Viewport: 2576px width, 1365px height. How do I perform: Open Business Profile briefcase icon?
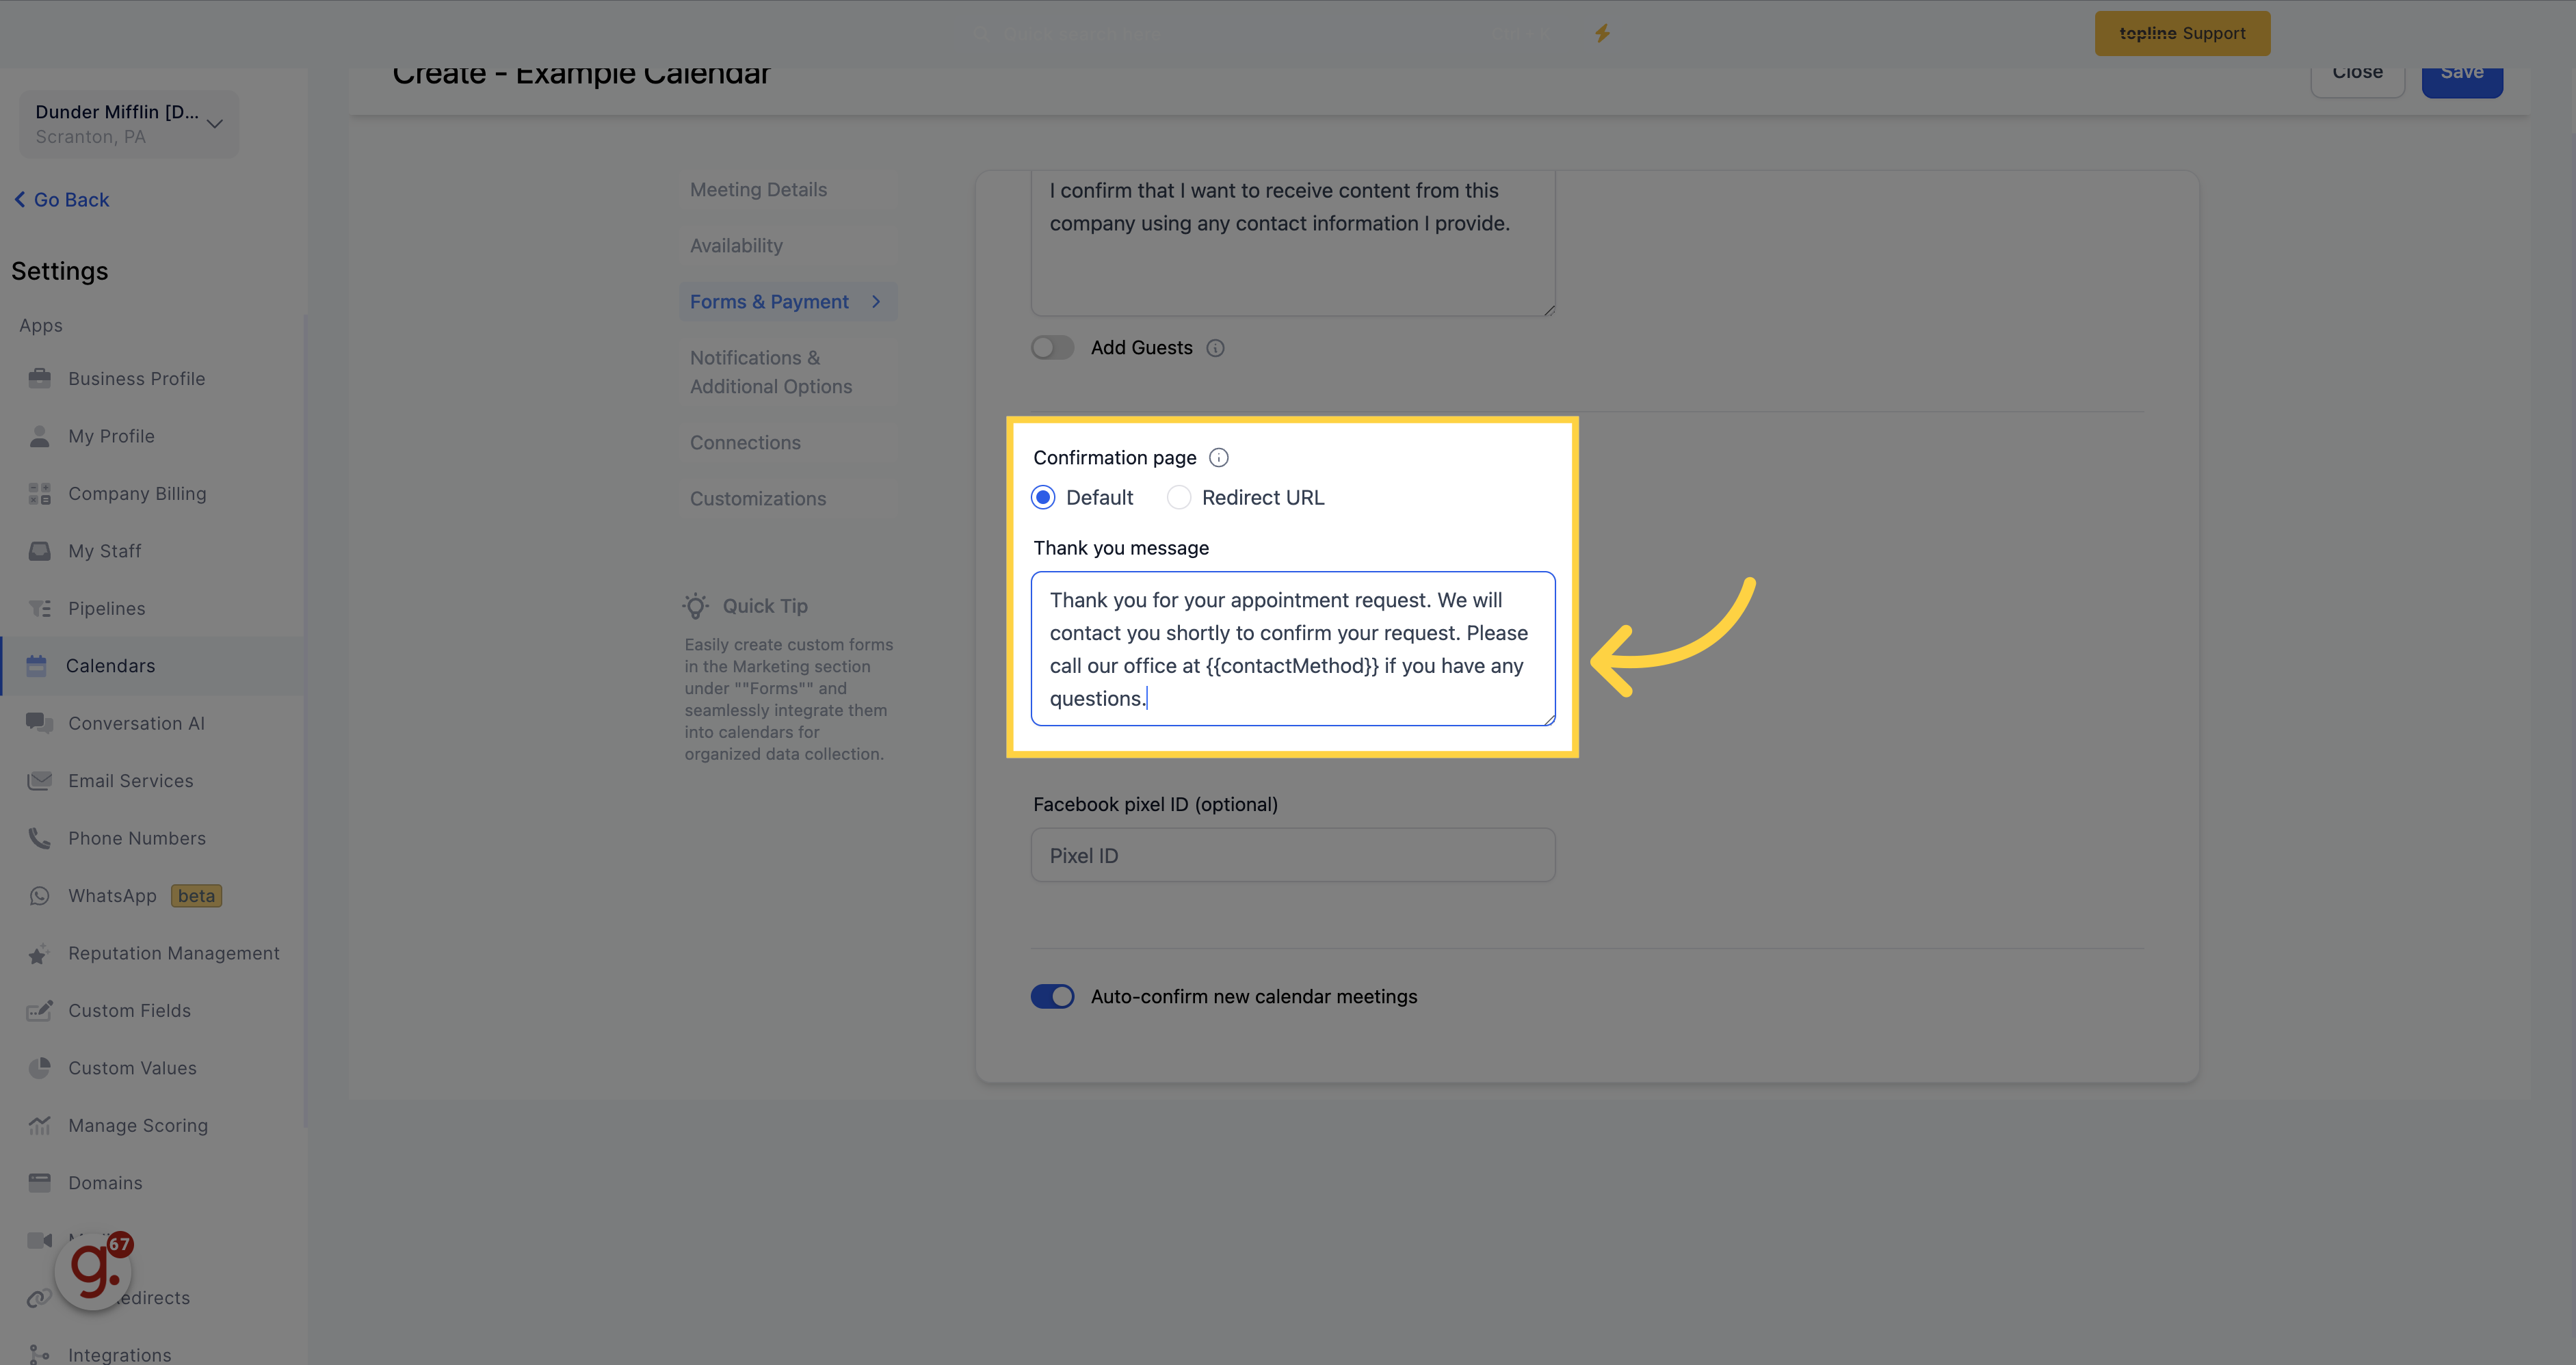[39, 378]
